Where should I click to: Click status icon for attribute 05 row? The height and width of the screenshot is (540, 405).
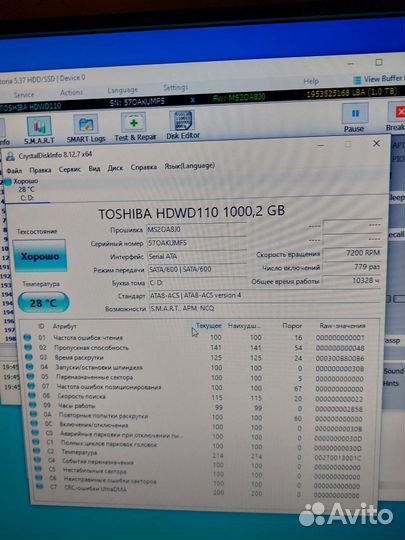pyautogui.click(x=31, y=377)
